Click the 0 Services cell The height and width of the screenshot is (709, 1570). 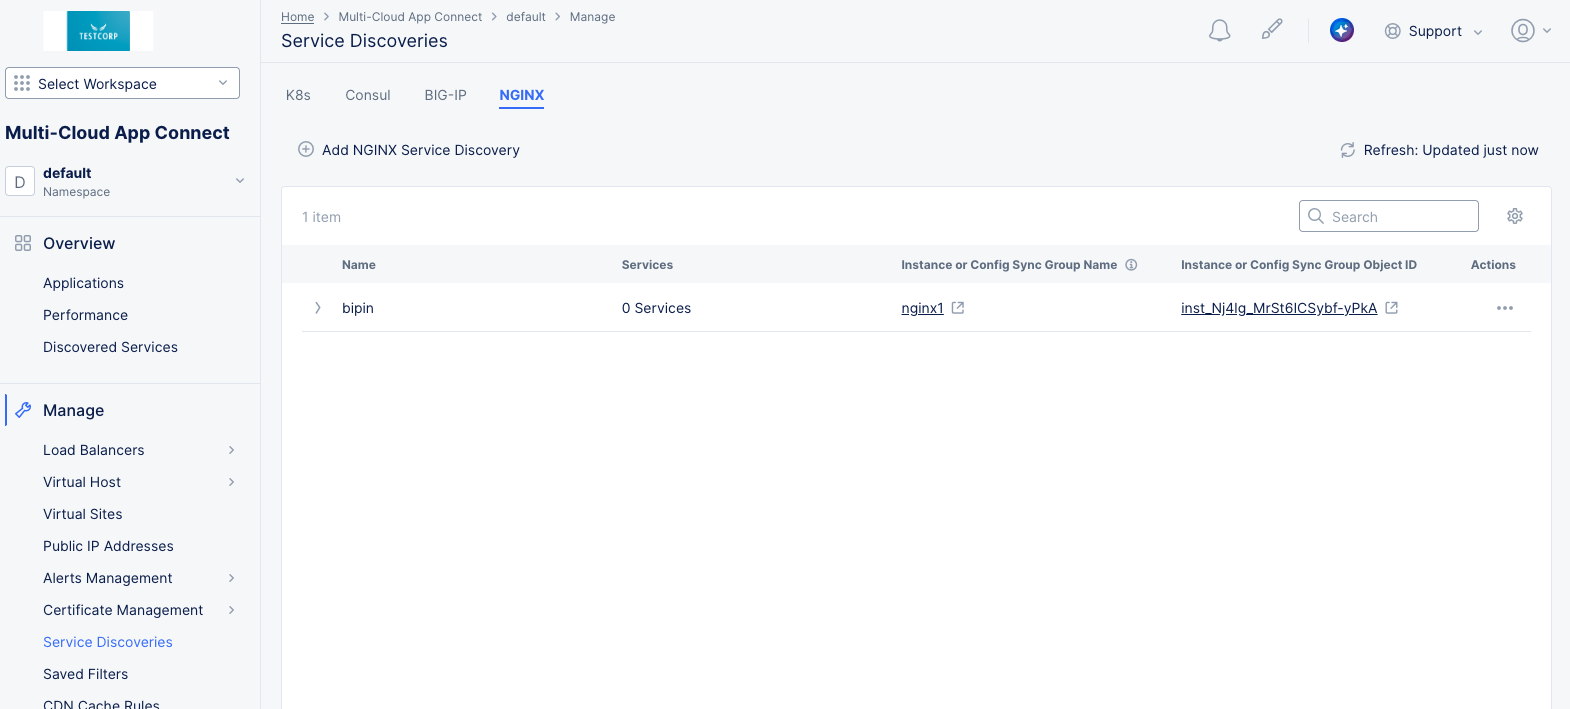click(x=656, y=308)
